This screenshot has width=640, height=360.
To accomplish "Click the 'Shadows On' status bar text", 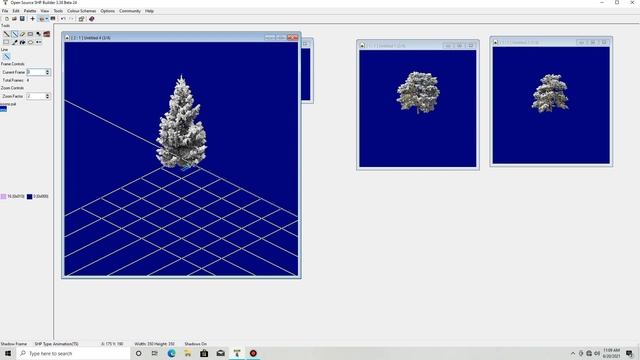I will 196,344.
